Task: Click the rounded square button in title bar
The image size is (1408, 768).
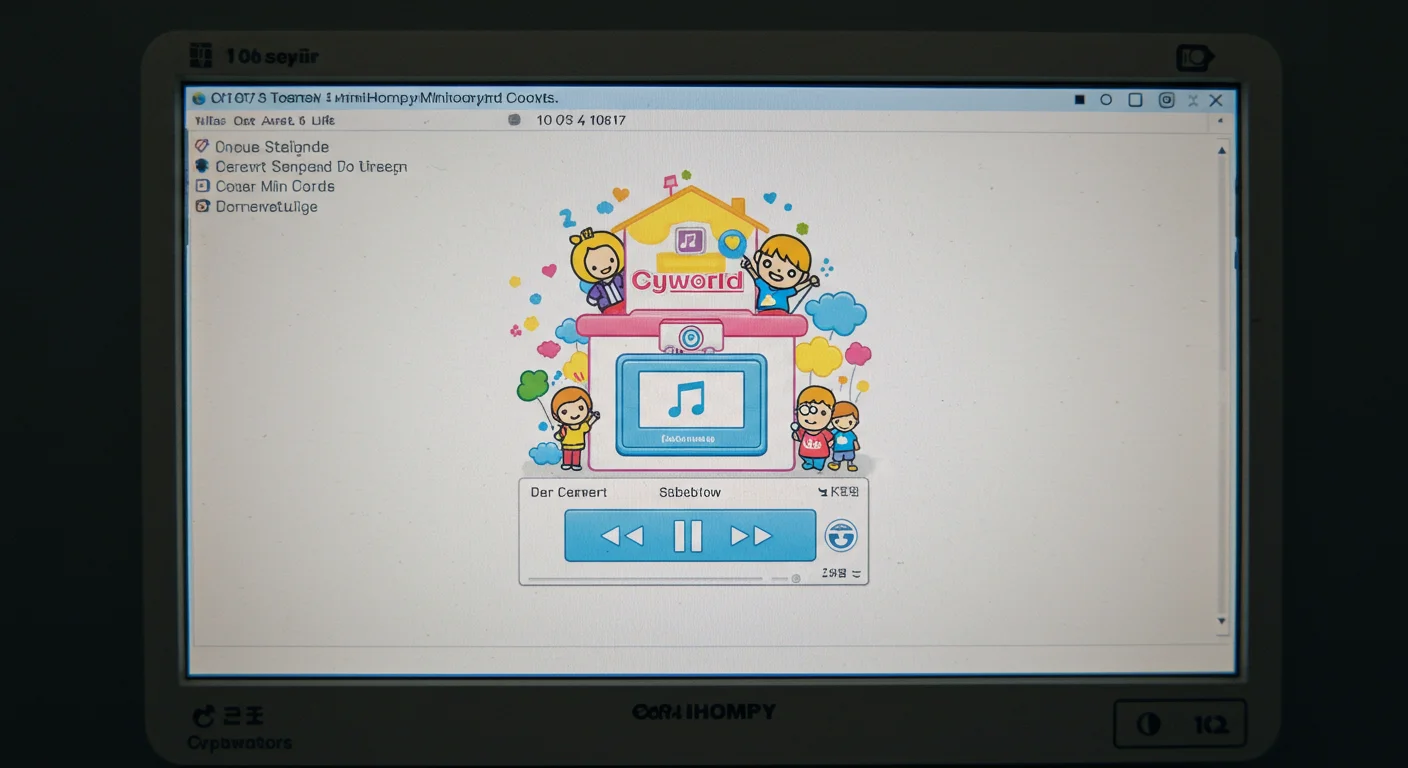Action: click(1135, 100)
